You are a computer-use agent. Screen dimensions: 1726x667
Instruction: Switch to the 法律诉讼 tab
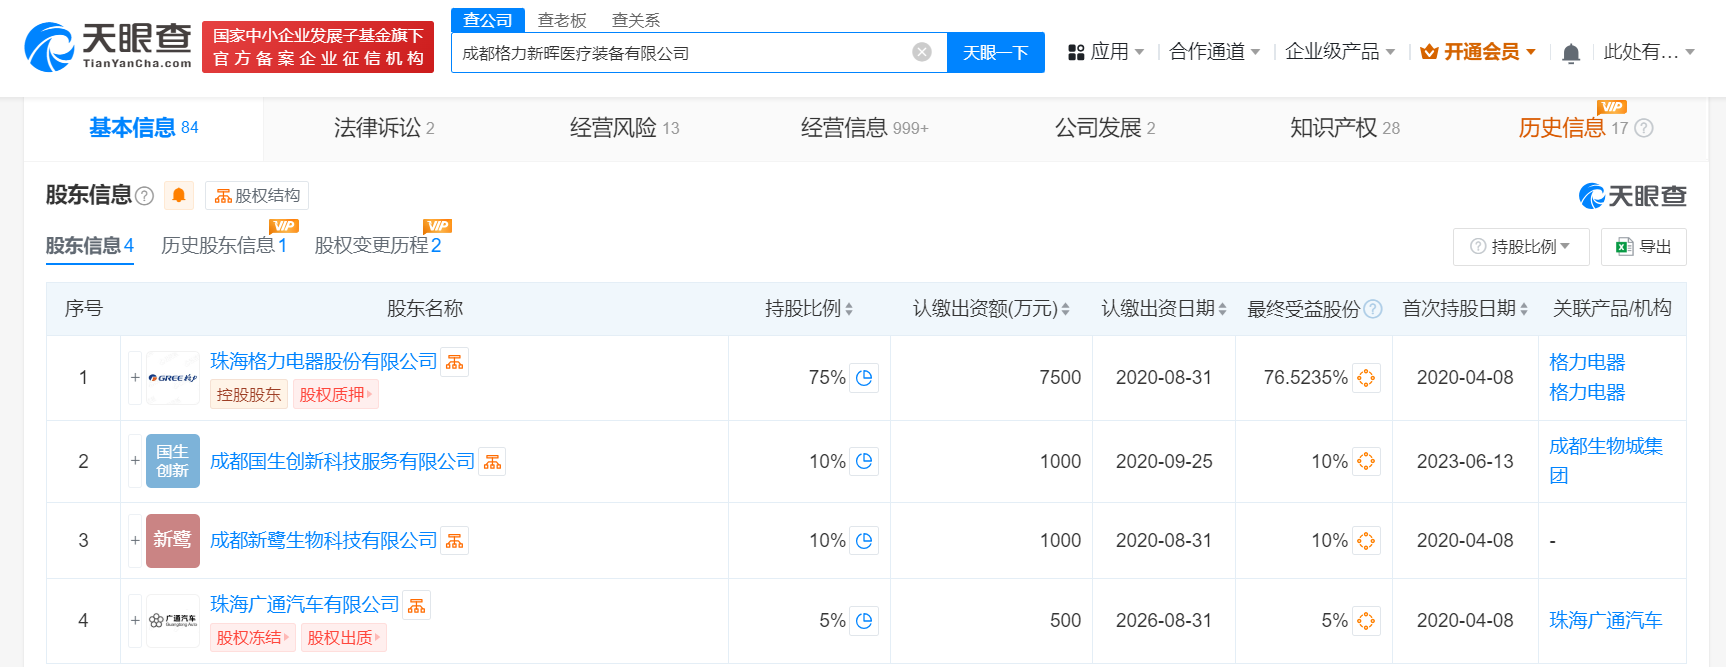[383, 128]
